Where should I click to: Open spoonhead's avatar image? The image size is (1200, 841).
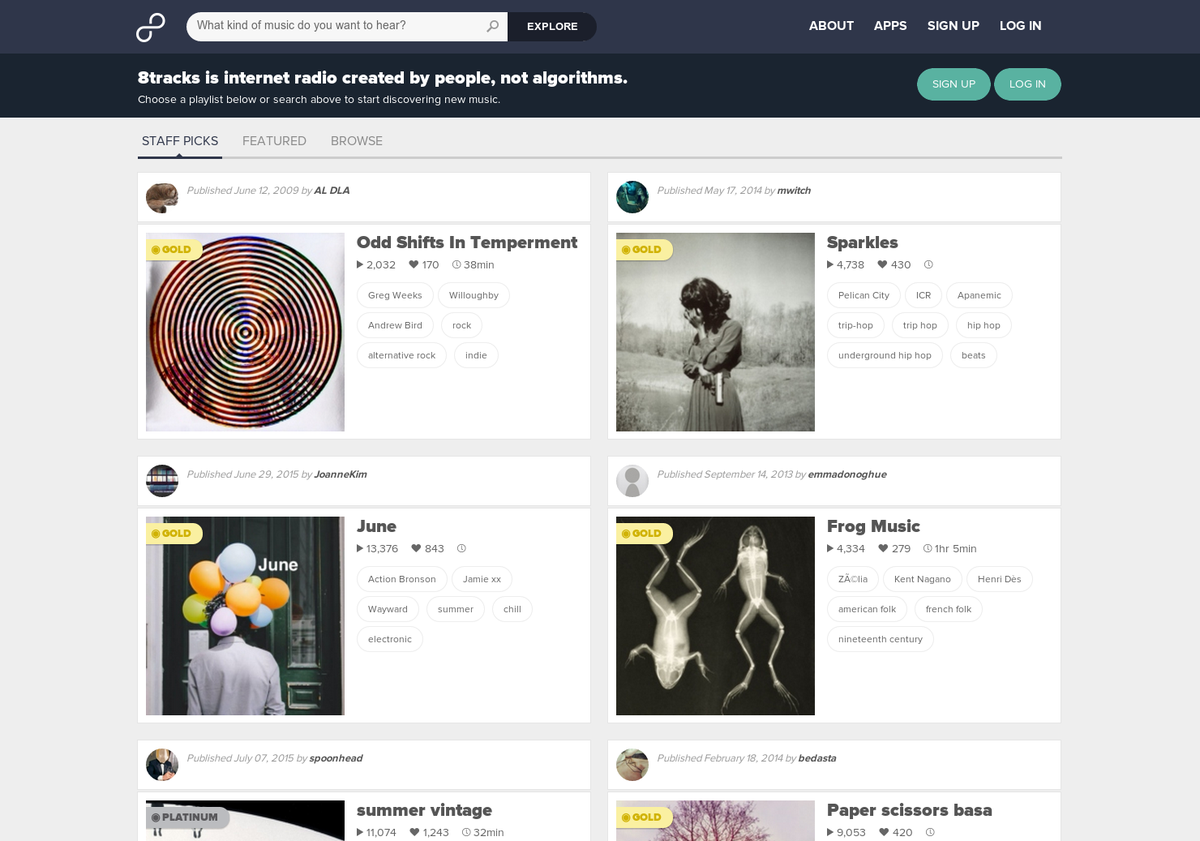click(162, 765)
